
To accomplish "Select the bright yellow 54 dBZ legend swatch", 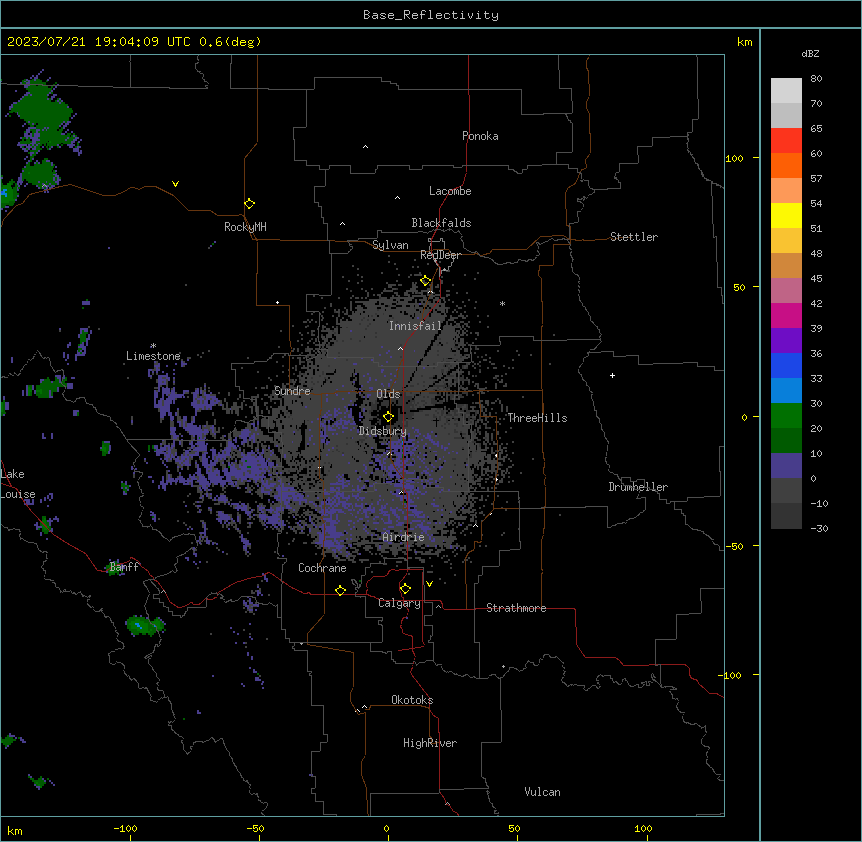I will coord(786,215).
